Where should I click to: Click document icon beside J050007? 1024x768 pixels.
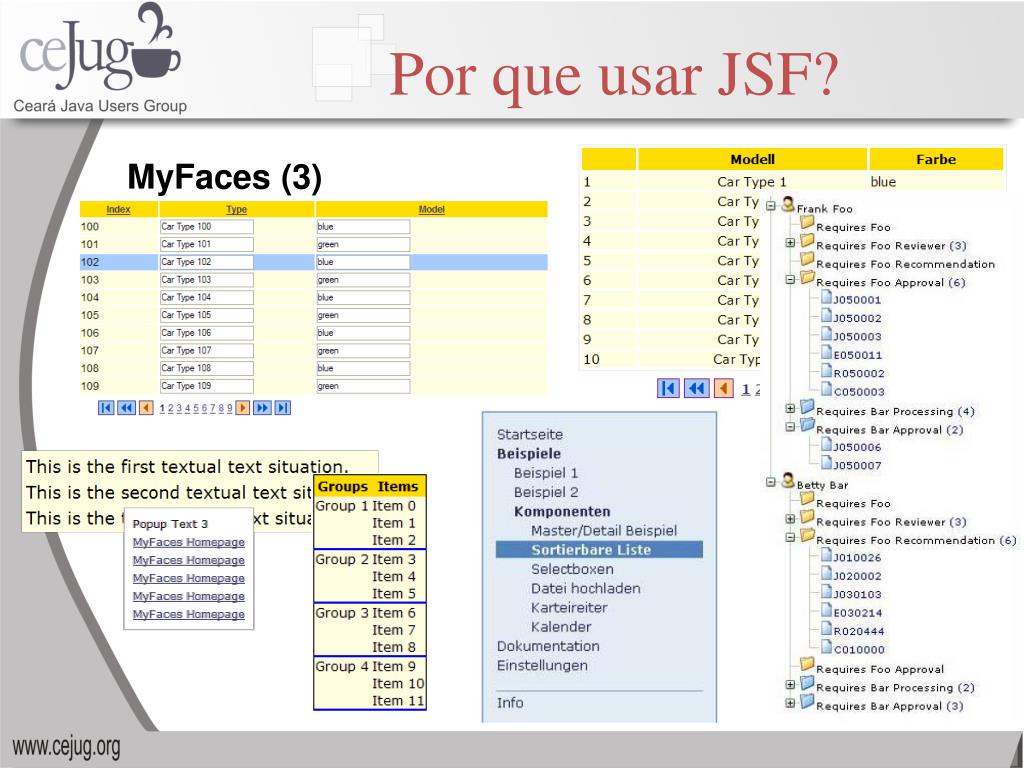[x=826, y=463]
